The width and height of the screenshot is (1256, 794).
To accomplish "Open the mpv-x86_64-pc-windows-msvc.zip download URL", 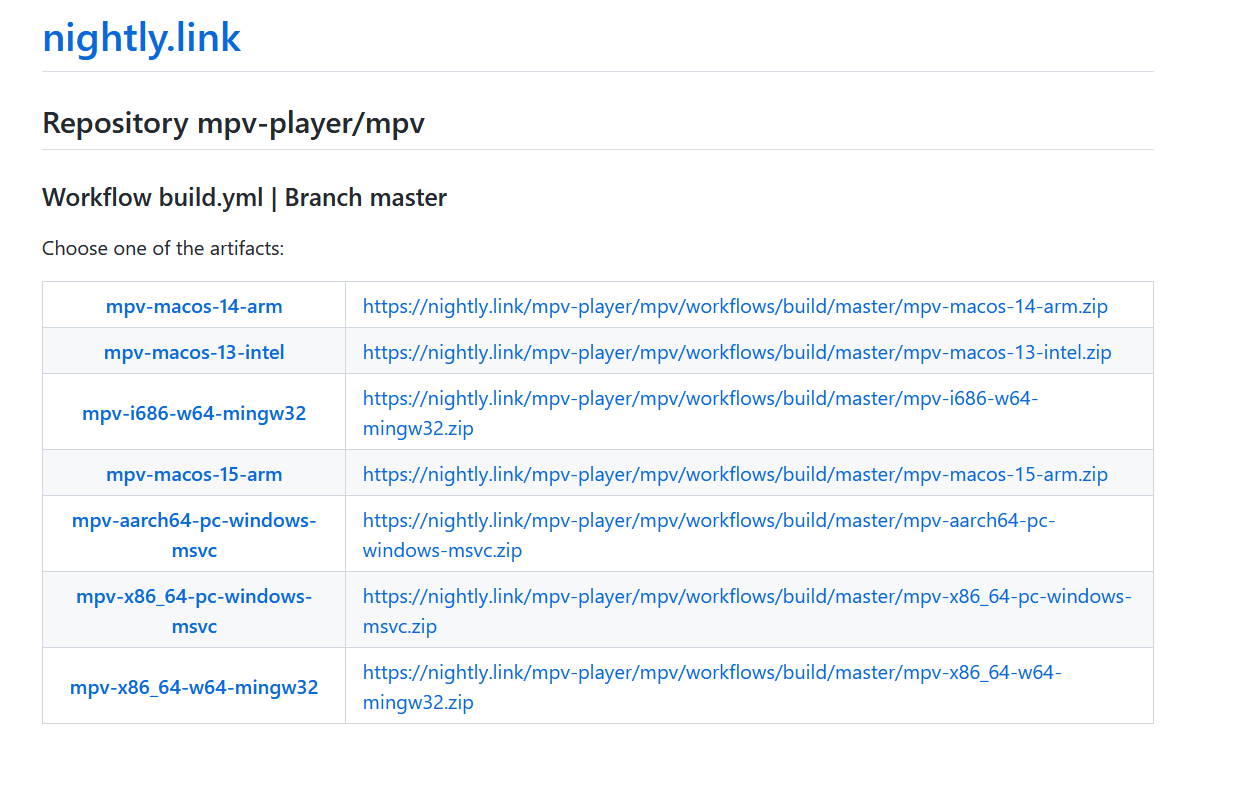I will pyautogui.click(x=746, y=596).
